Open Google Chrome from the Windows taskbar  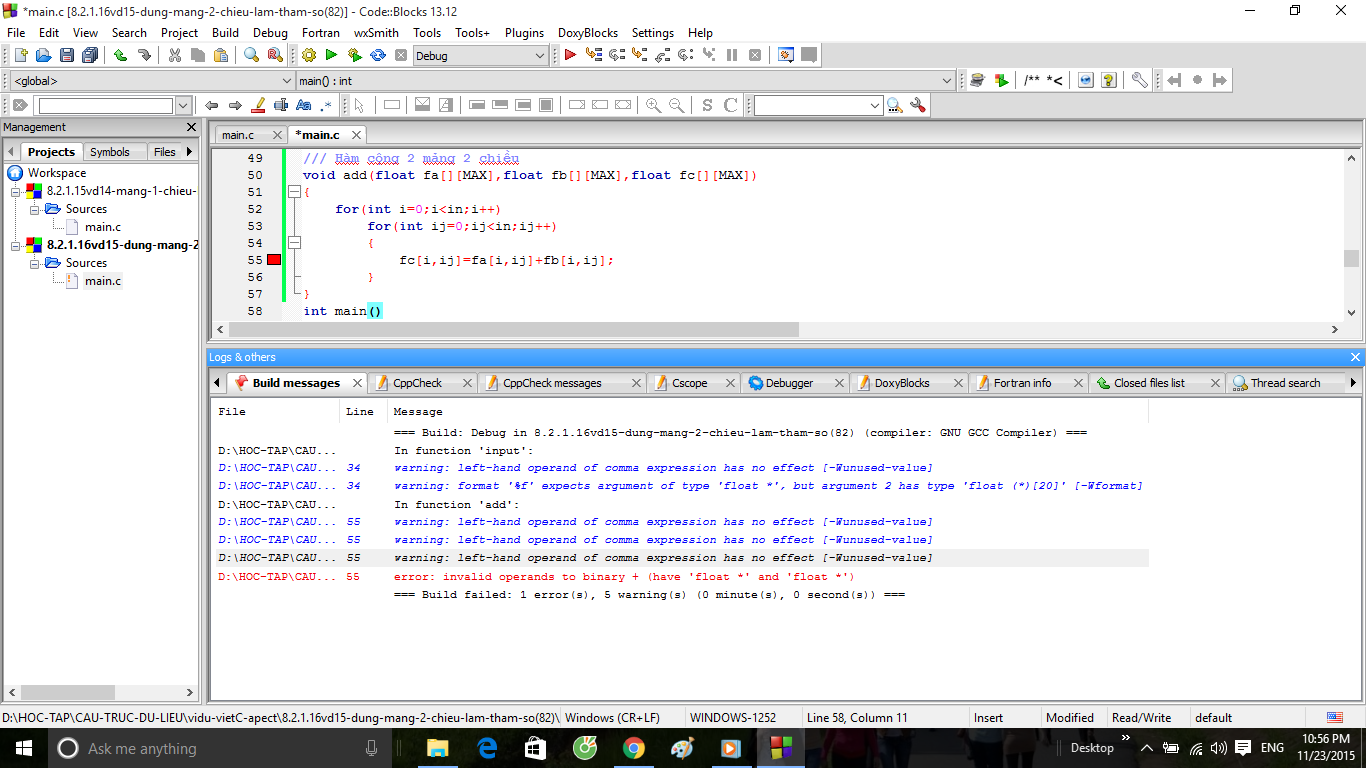[x=633, y=748]
